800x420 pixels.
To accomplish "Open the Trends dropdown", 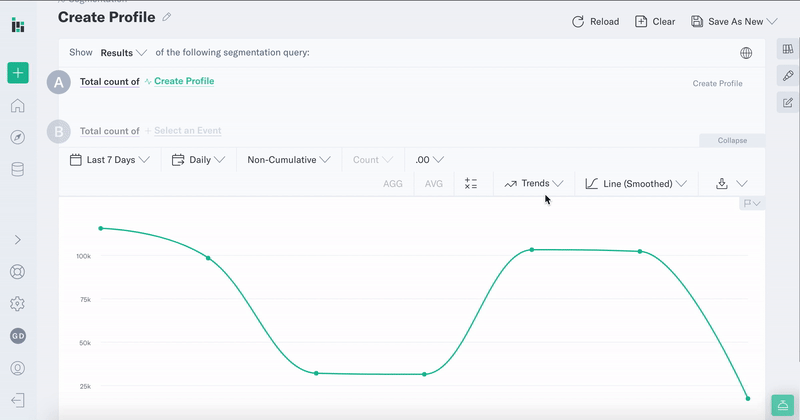I will click(x=534, y=184).
